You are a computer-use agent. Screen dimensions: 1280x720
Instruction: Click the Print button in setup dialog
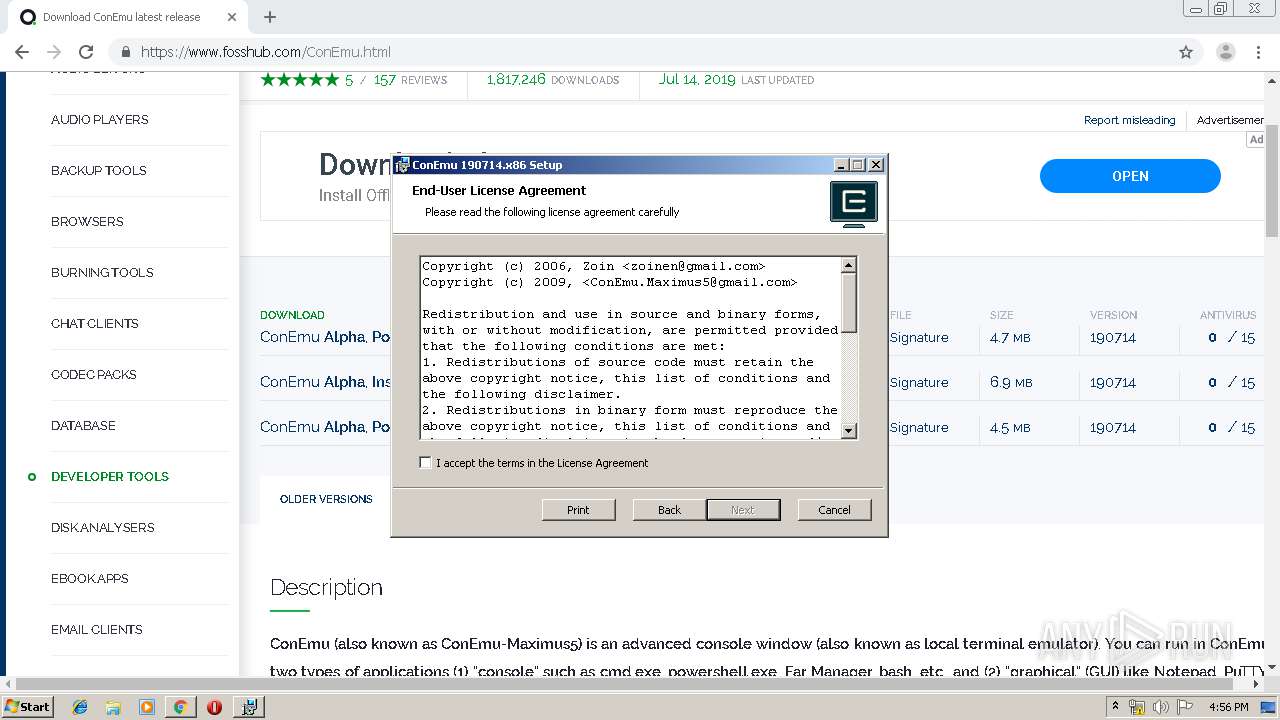click(x=578, y=510)
